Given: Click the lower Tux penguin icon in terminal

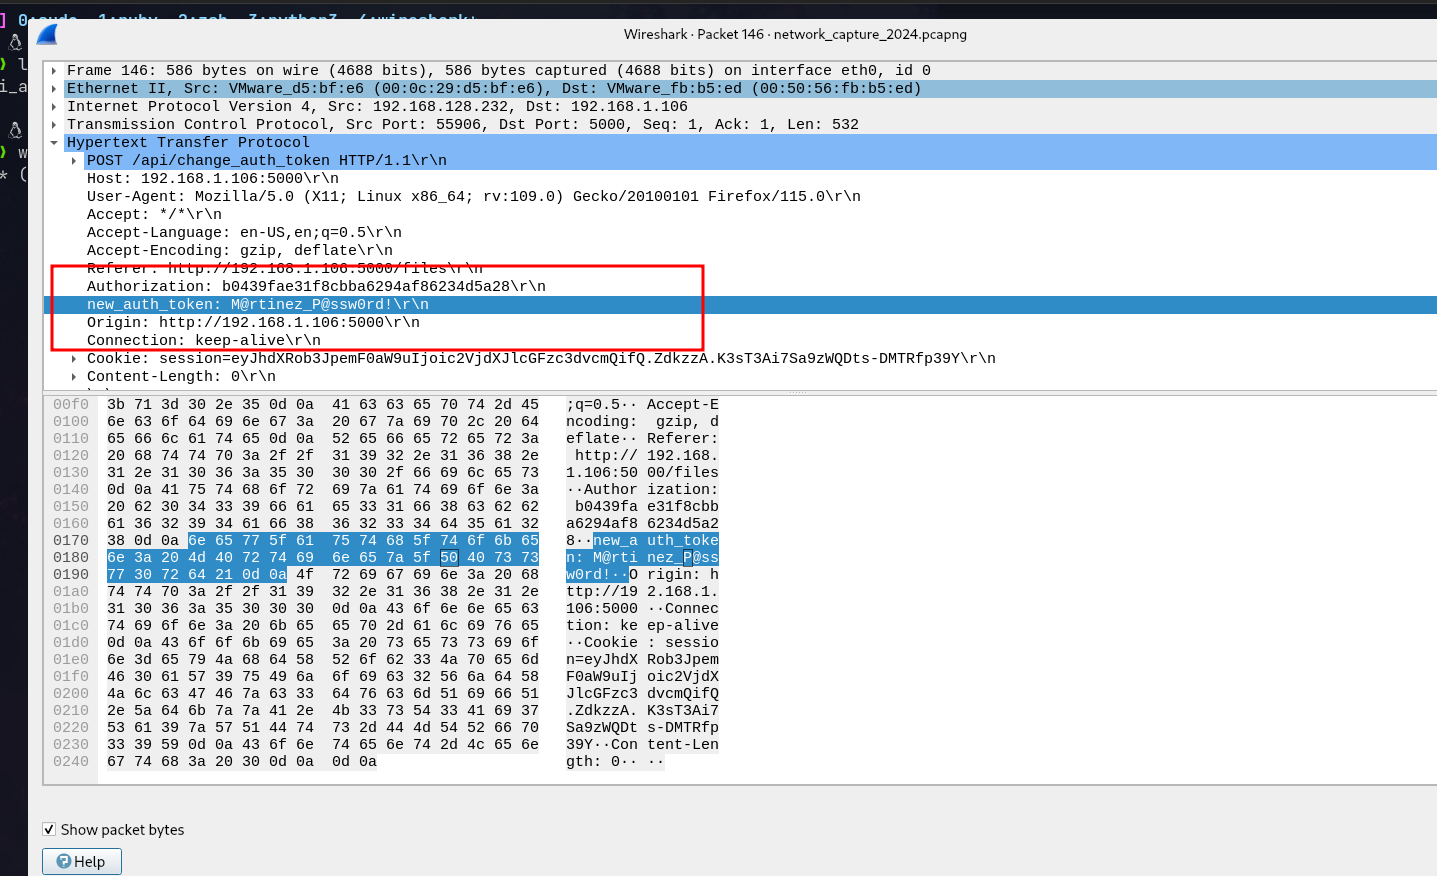Looking at the screenshot, I should tap(15, 130).
